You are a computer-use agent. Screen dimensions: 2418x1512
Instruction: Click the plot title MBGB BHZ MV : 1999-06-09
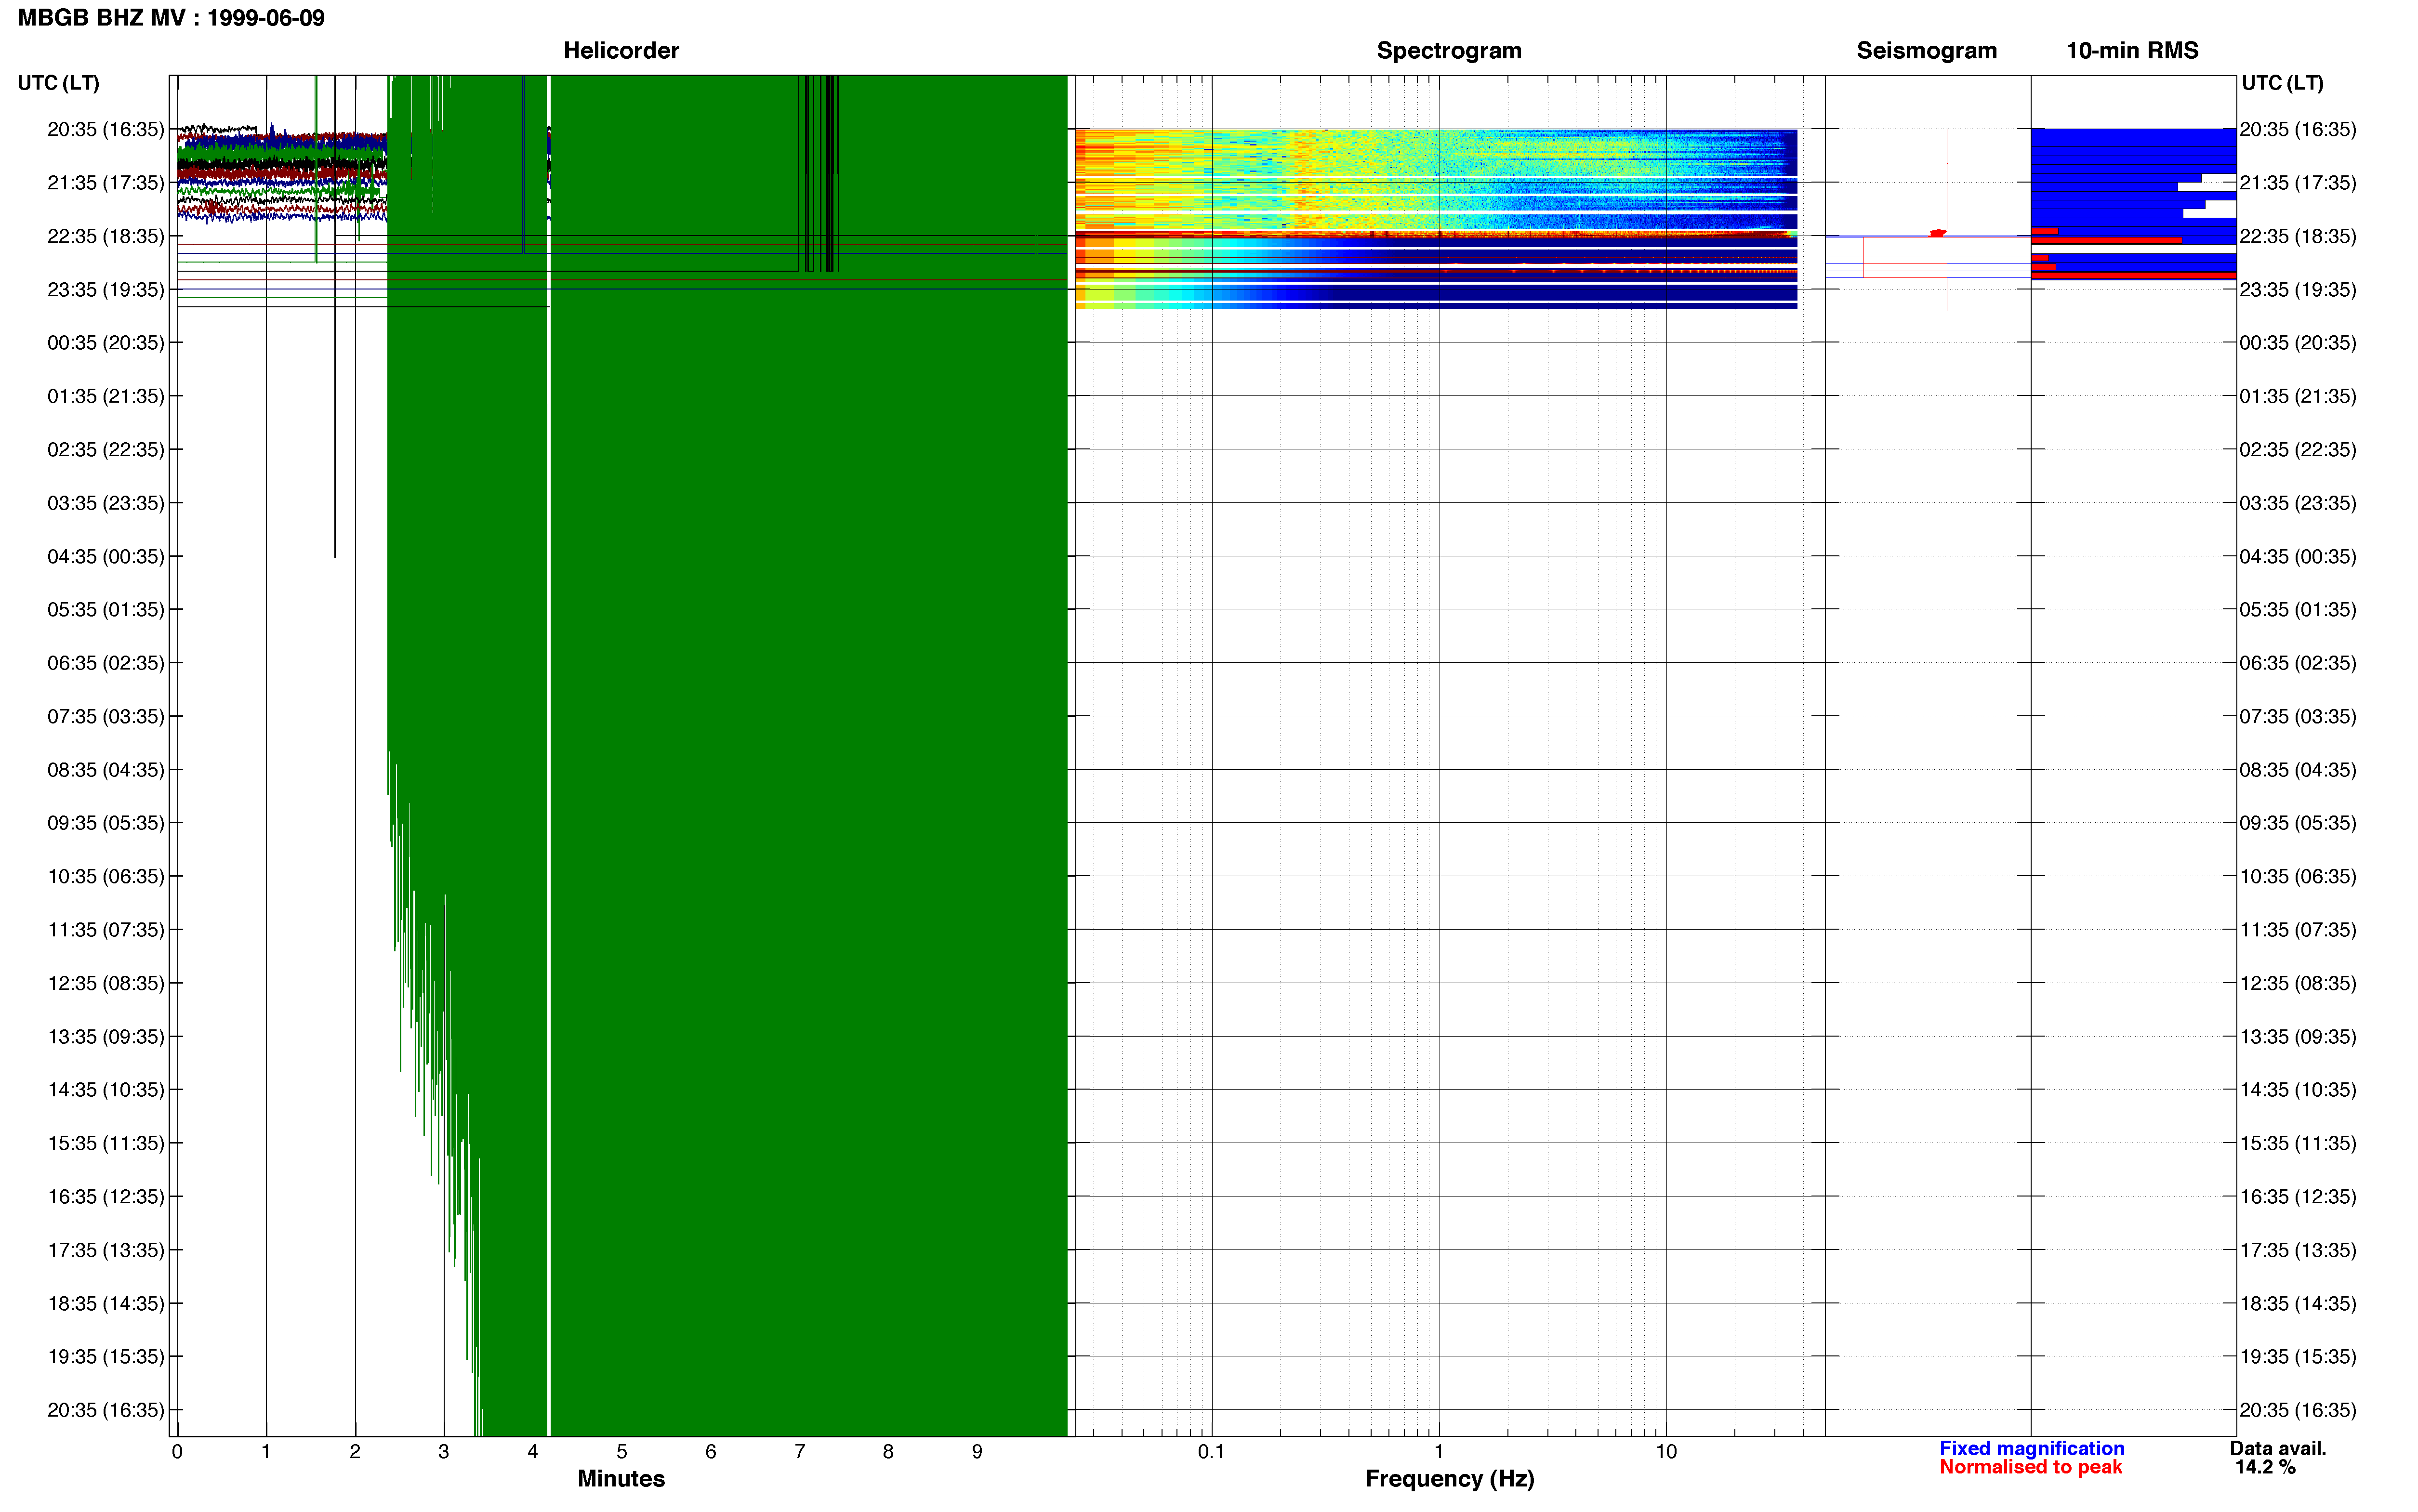(171, 18)
